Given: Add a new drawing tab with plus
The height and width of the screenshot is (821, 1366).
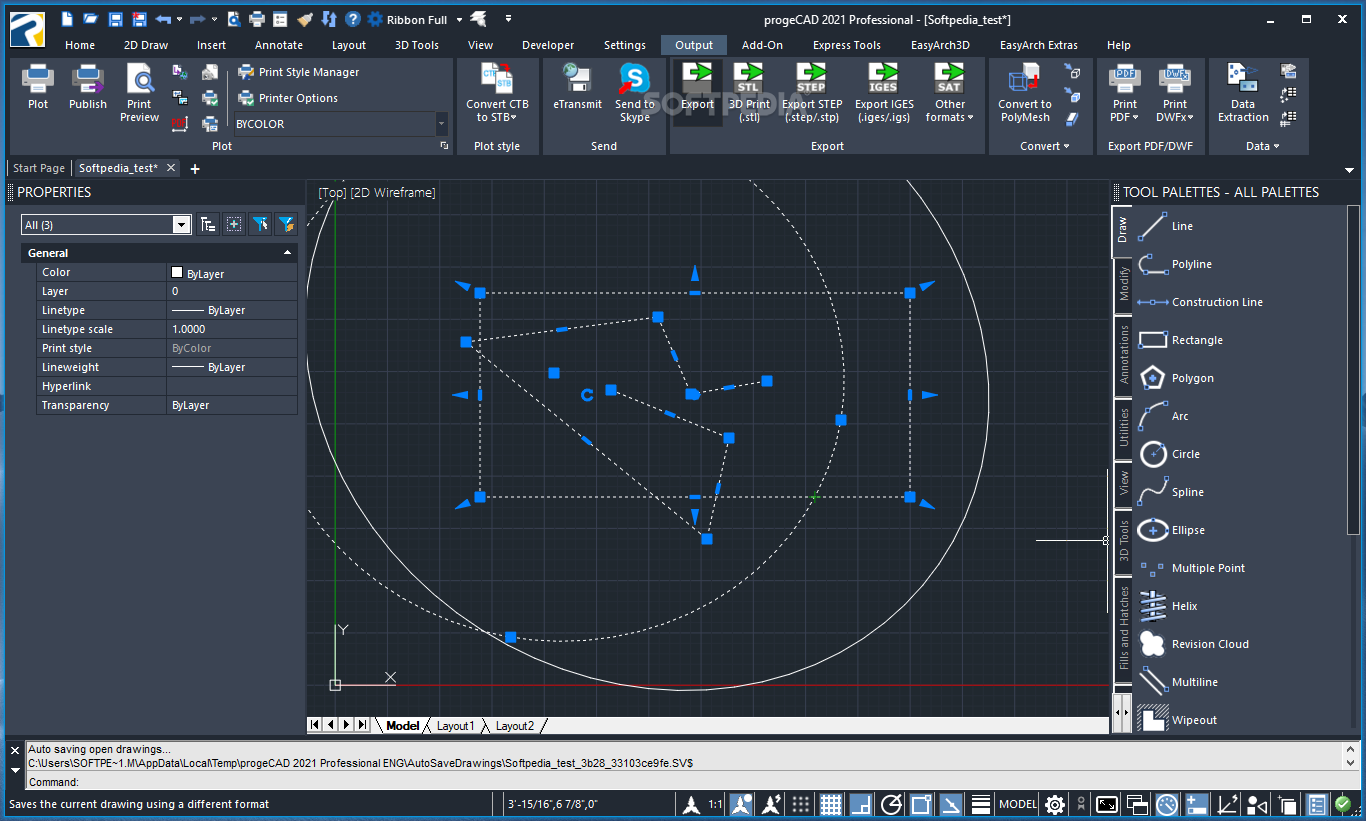Looking at the screenshot, I should (195, 169).
